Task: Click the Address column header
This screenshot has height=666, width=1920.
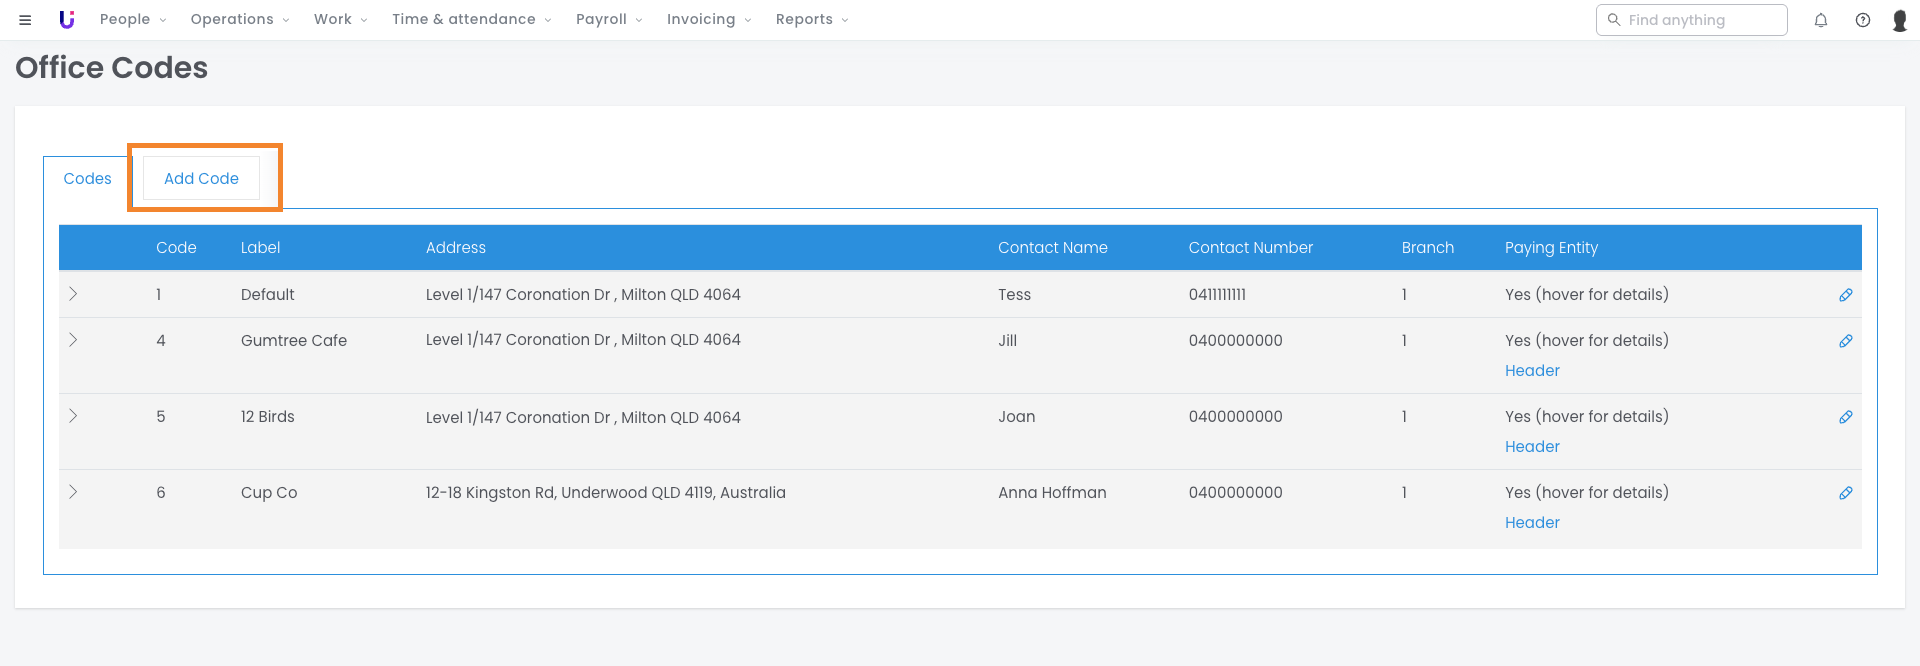Action: [x=456, y=248]
